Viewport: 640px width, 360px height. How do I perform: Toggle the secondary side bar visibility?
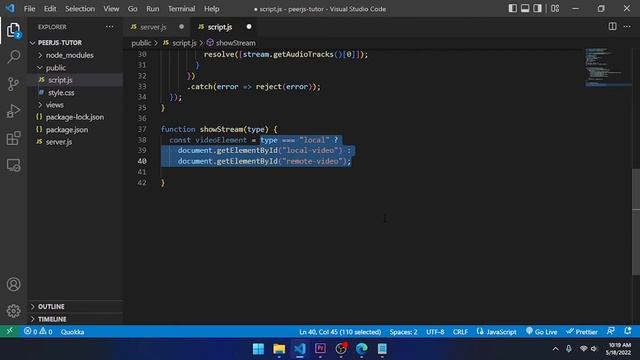538,8
